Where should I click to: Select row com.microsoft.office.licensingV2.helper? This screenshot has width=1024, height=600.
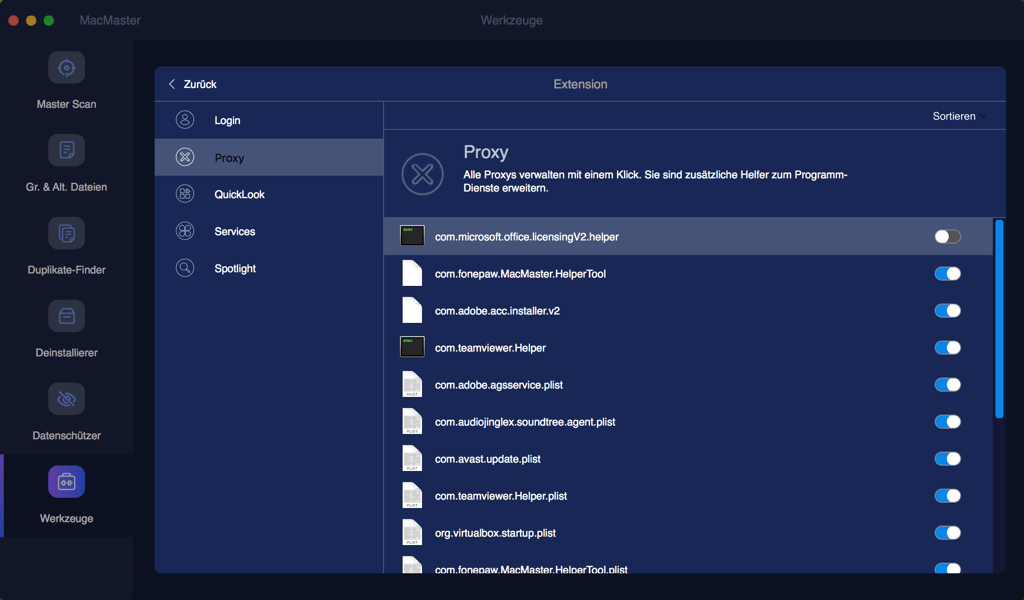[688, 236]
